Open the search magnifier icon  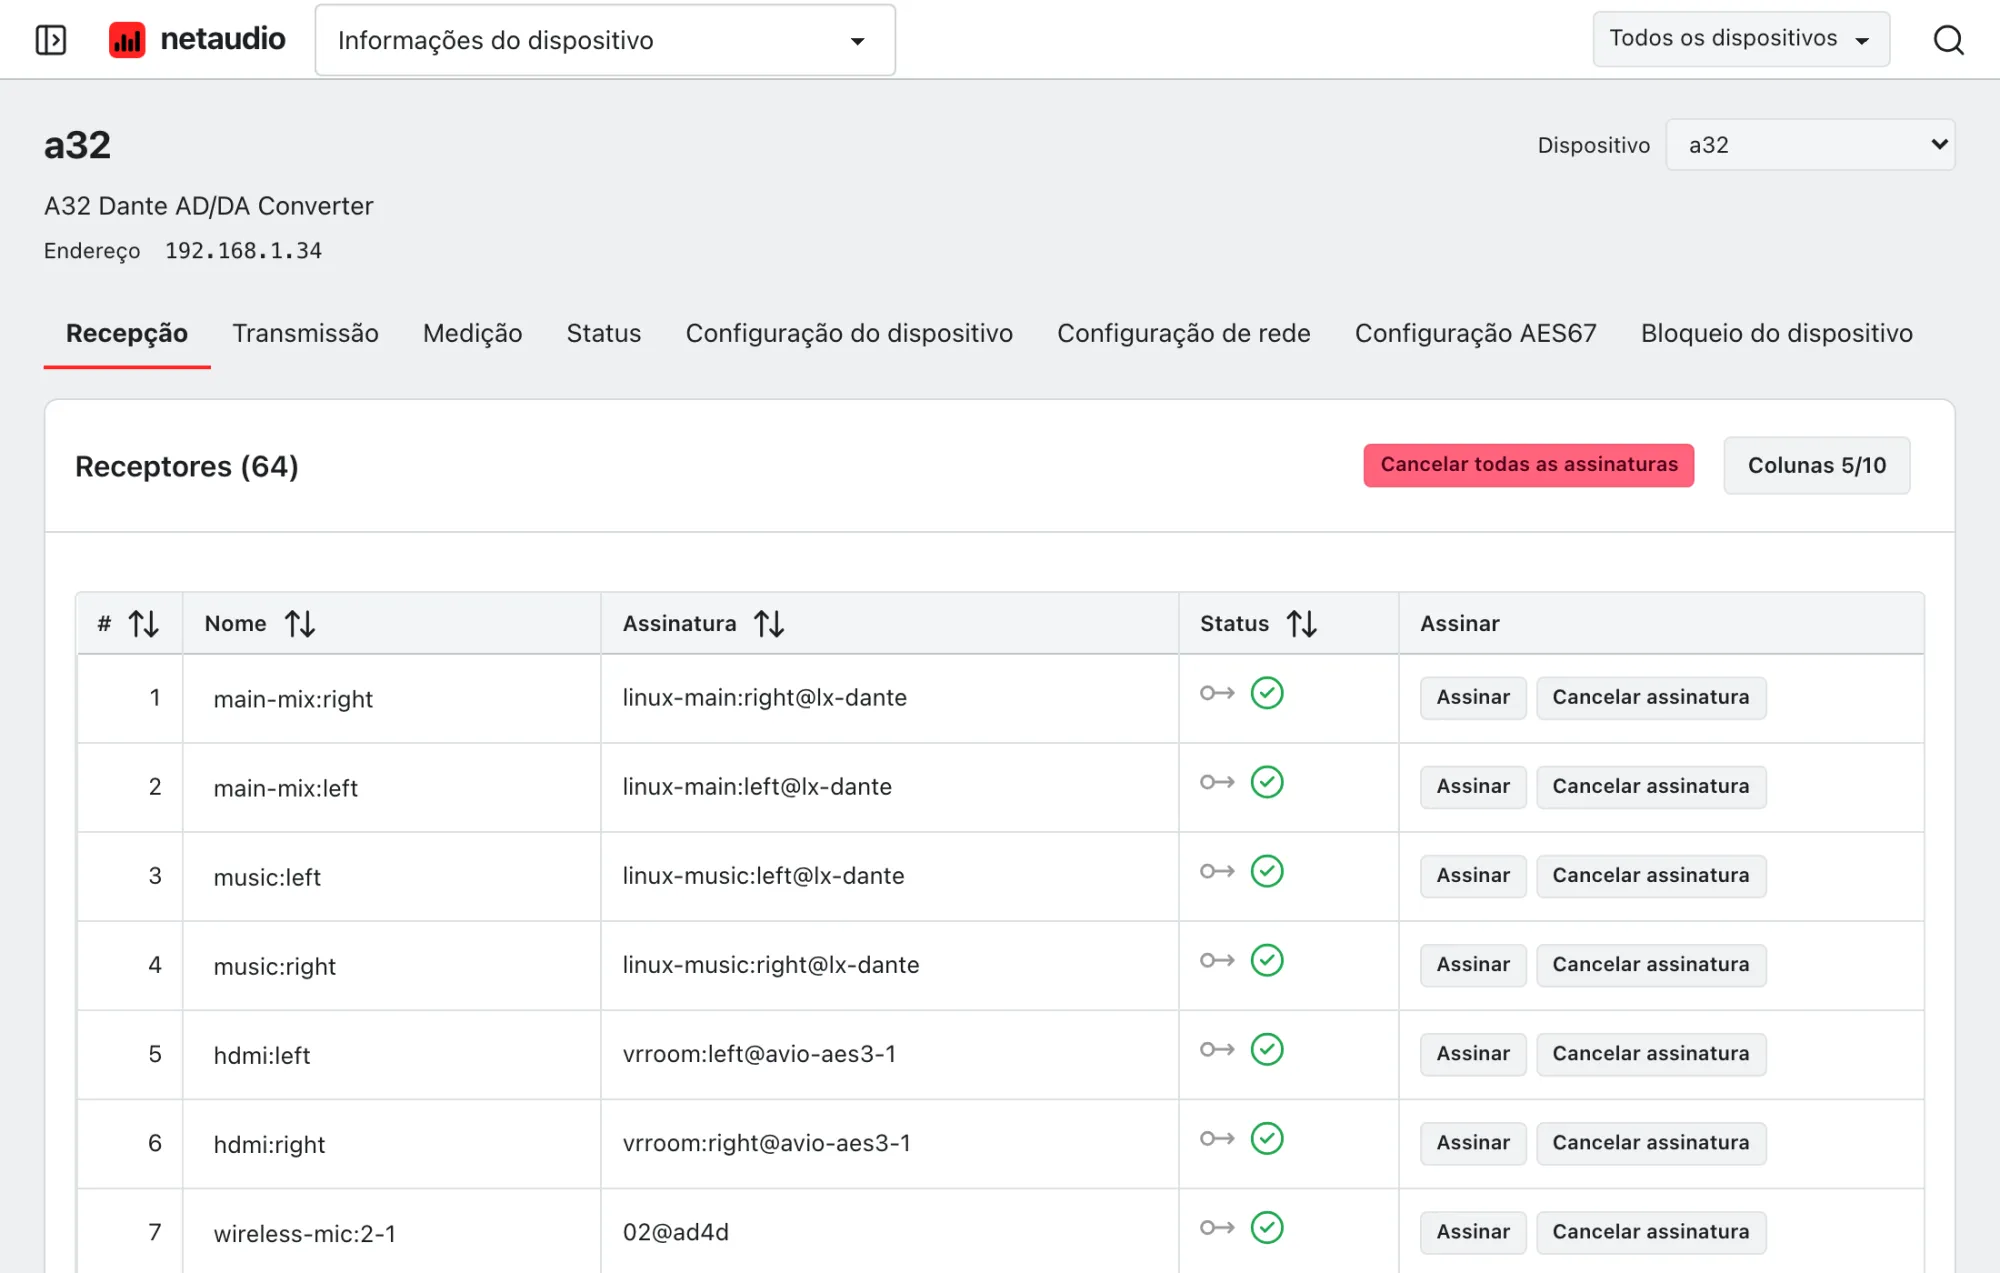pyautogui.click(x=1948, y=40)
